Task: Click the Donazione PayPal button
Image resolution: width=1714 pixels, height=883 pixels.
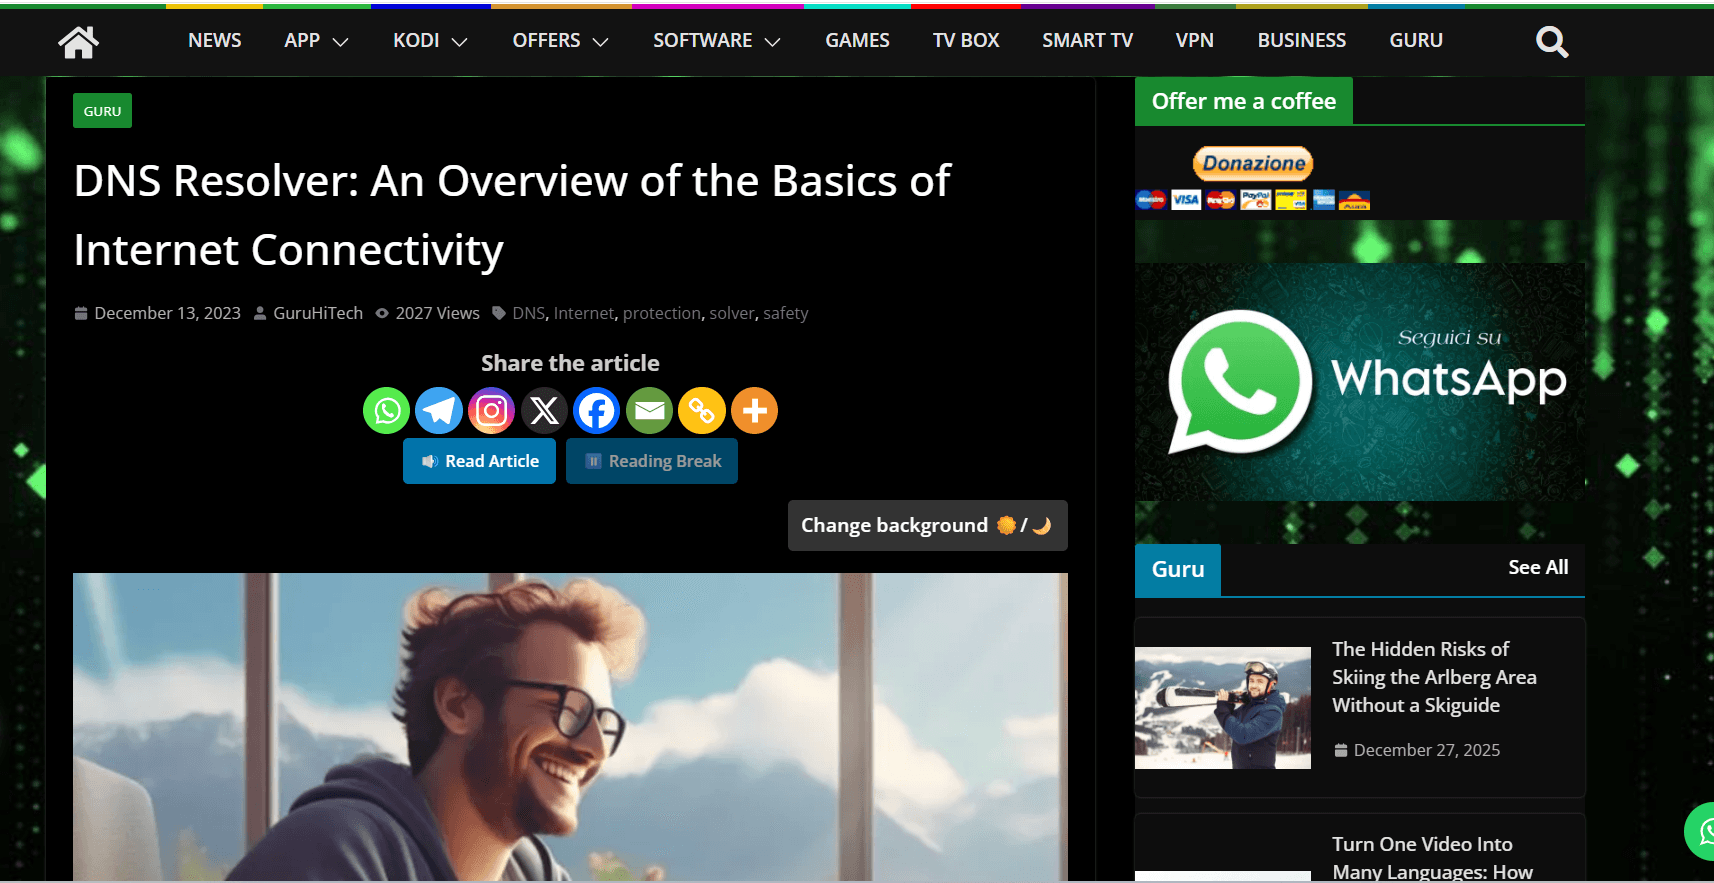Action: [x=1253, y=164]
